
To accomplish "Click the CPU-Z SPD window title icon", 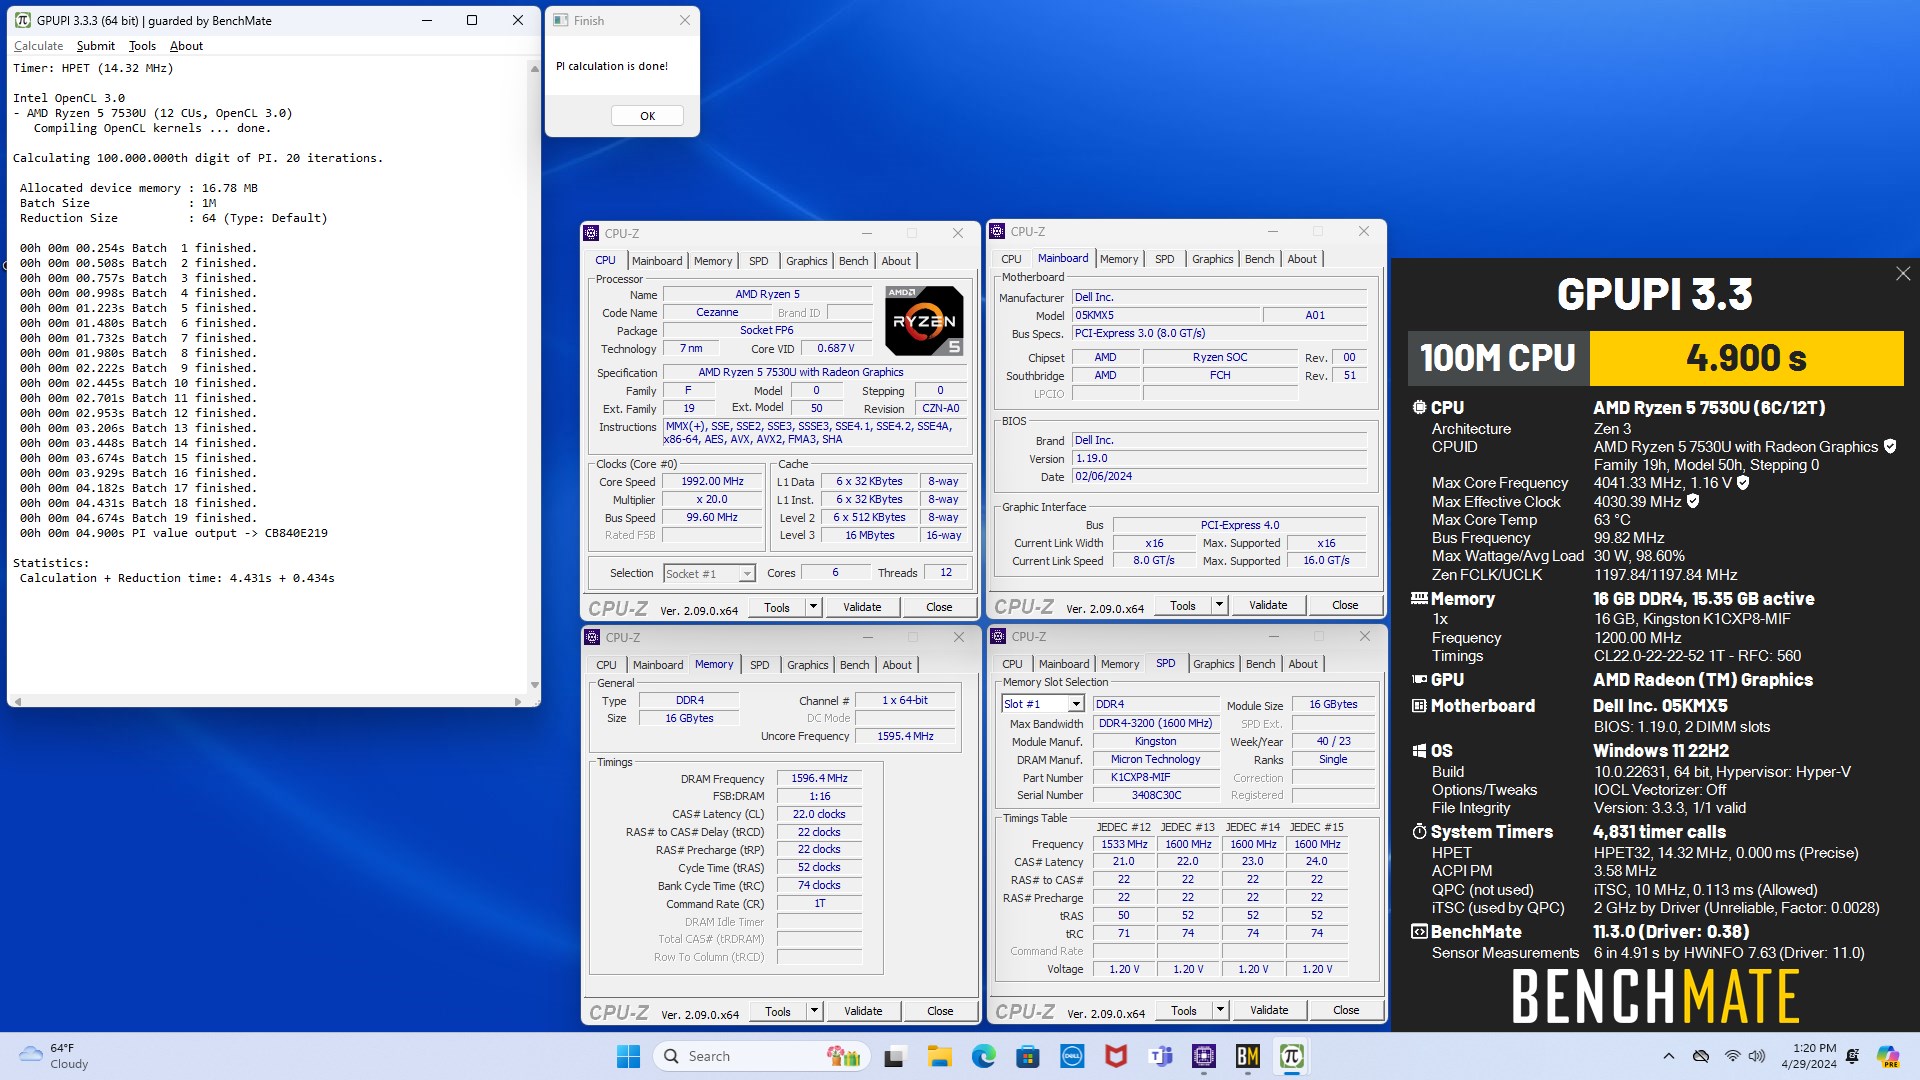I will [998, 636].
